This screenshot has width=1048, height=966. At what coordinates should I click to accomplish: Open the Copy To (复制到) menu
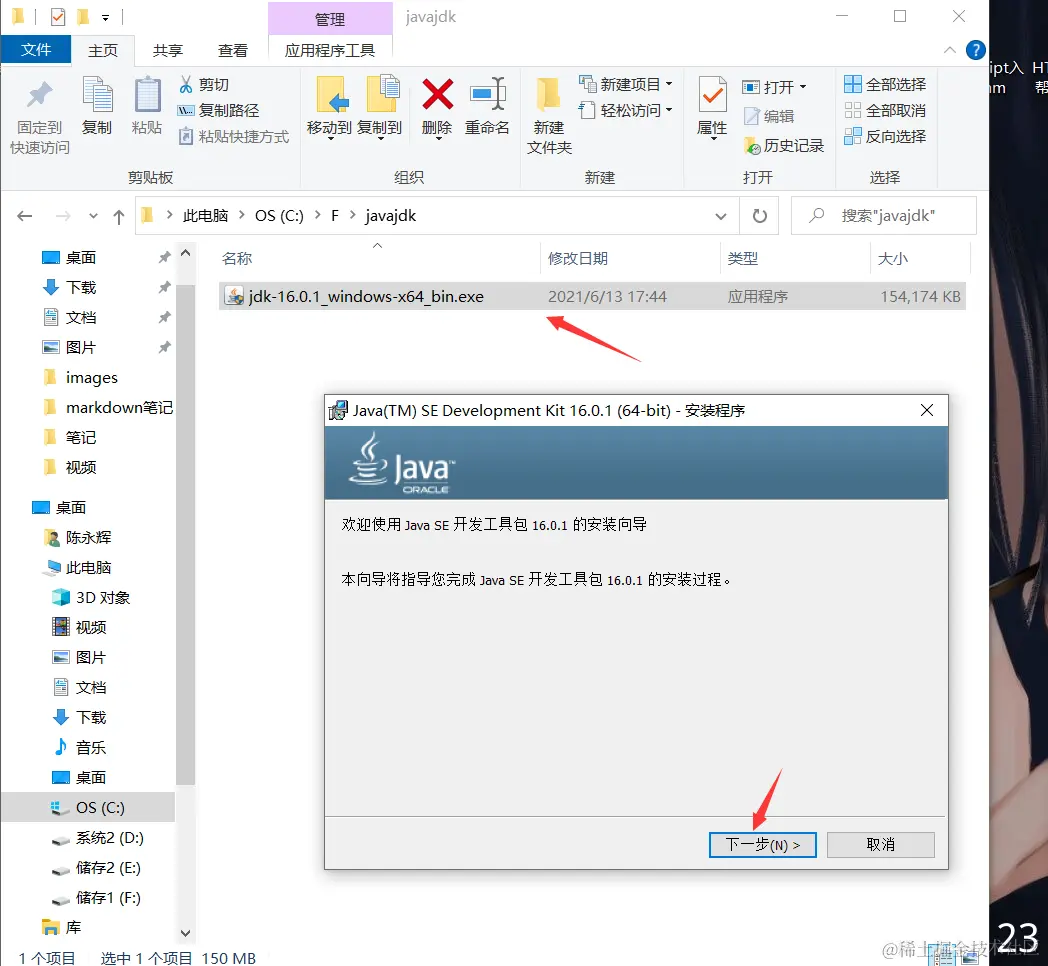[380, 107]
